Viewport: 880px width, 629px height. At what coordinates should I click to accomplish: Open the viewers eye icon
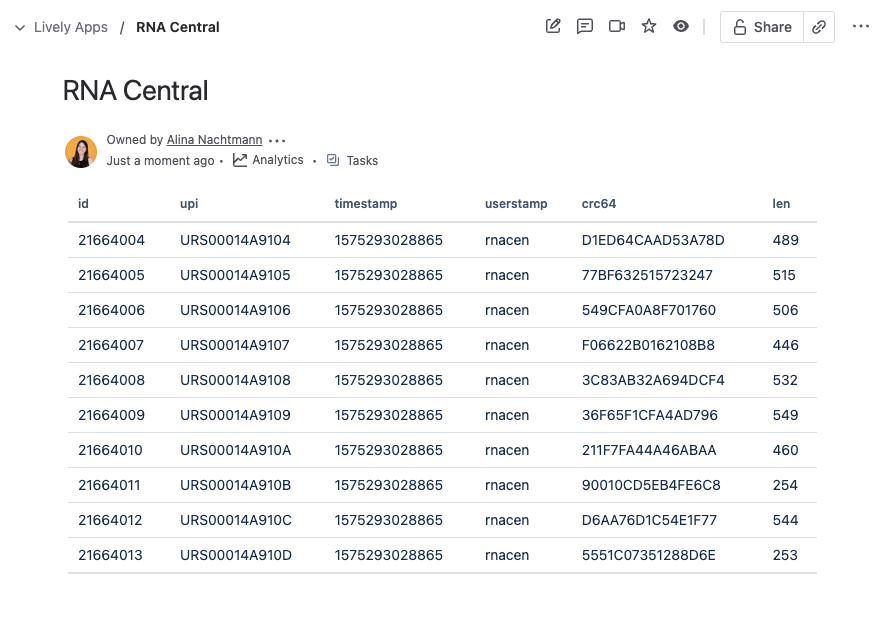(x=681, y=27)
